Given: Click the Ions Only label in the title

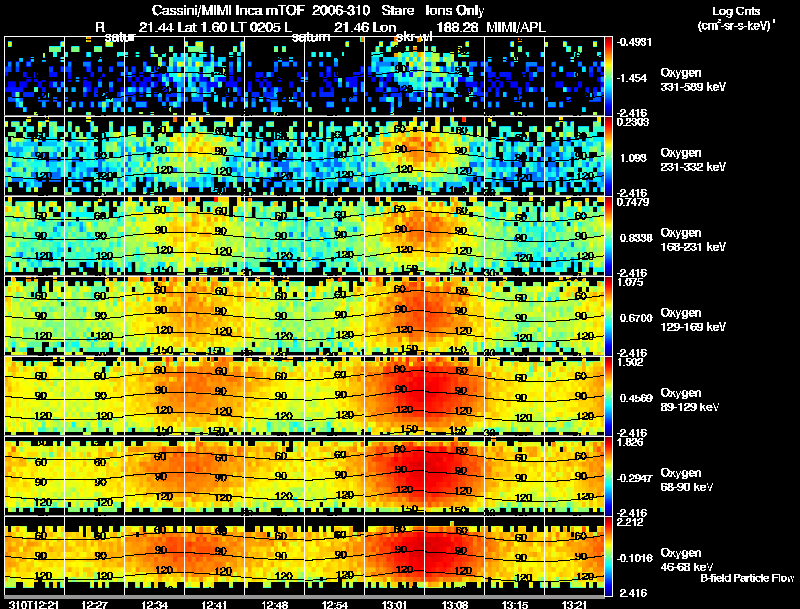Looking at the screenshot, I should point(455,10).
